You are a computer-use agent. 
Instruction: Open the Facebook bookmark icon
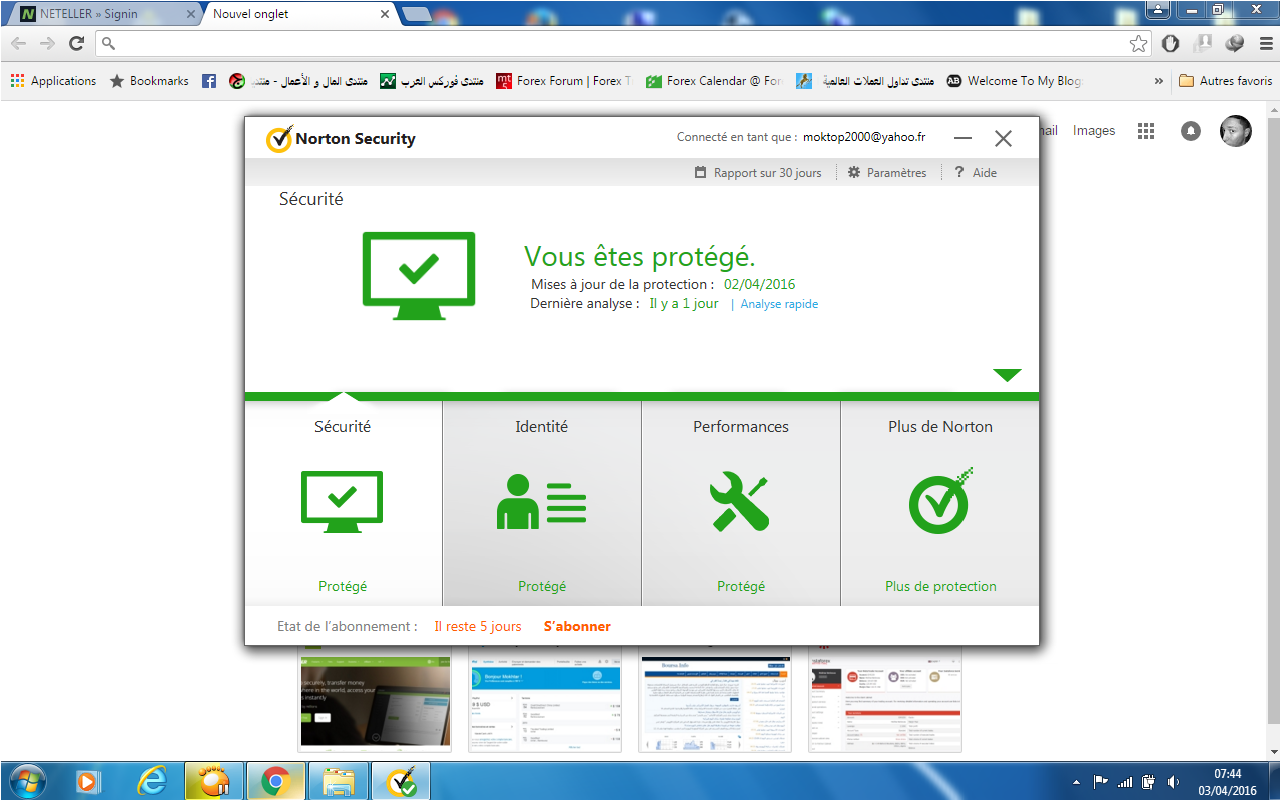209,81
